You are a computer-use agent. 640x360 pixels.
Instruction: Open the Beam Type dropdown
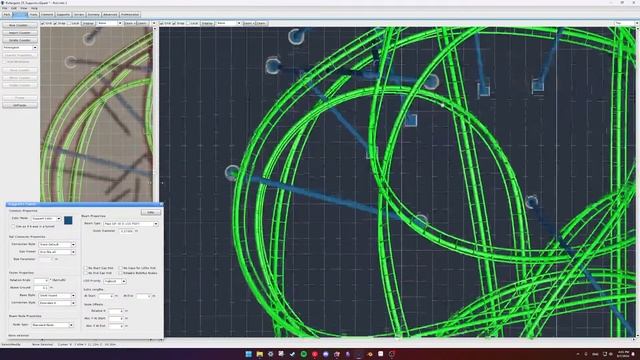point(131,224)
